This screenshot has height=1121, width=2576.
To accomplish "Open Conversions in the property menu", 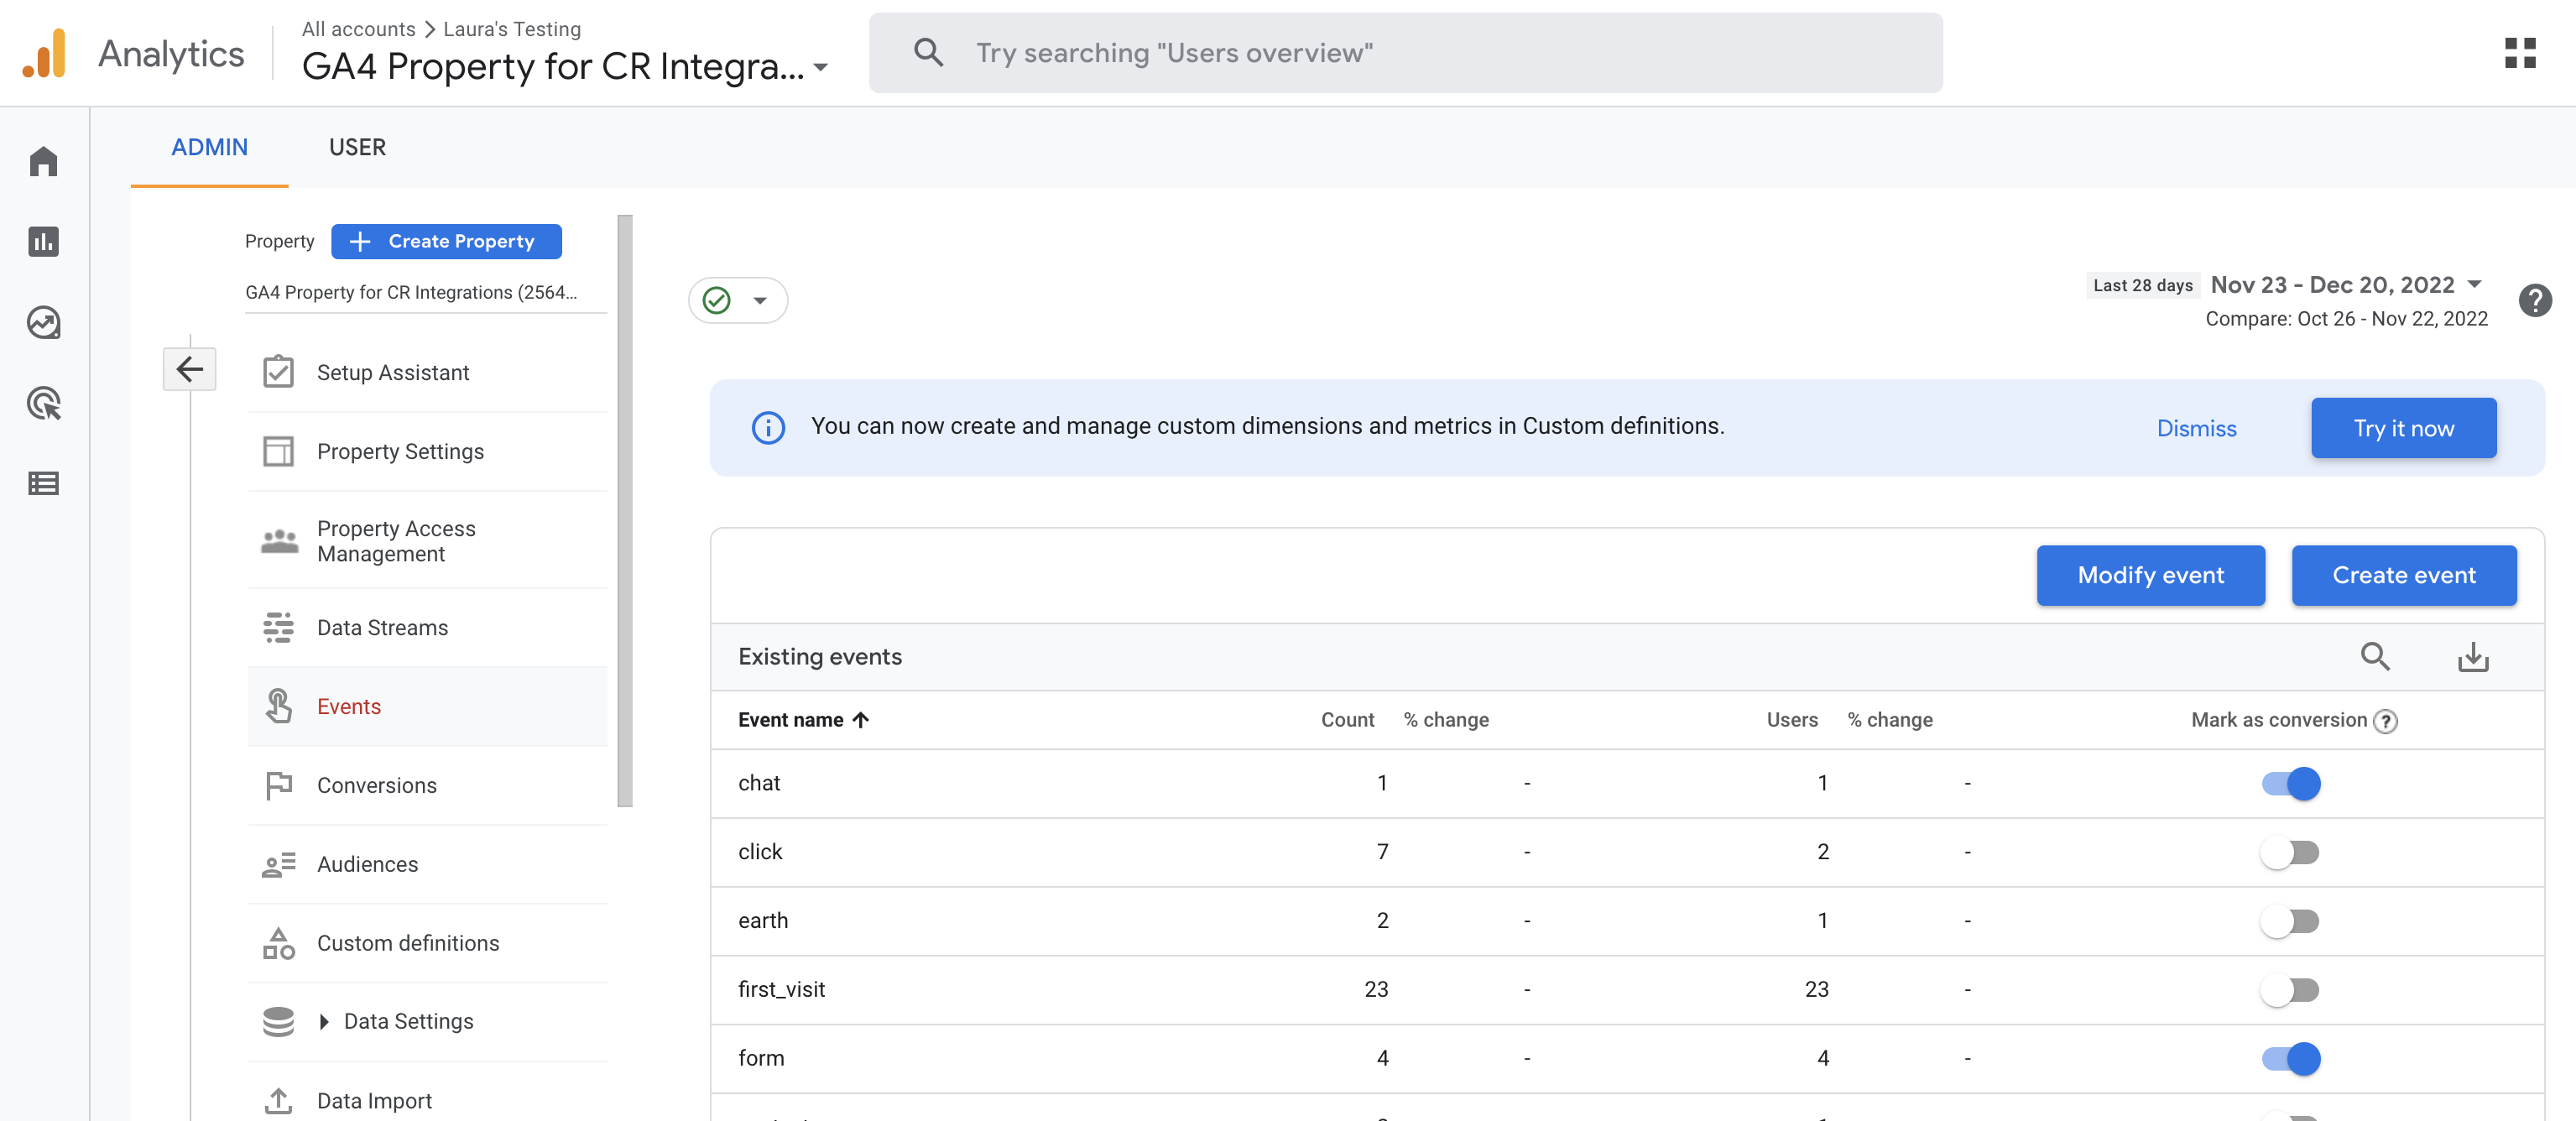I will coord(376,785).
